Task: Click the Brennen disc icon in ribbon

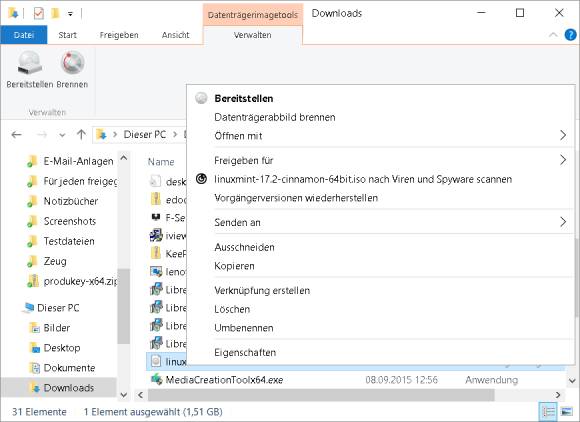Action: [x=72, y=62]
